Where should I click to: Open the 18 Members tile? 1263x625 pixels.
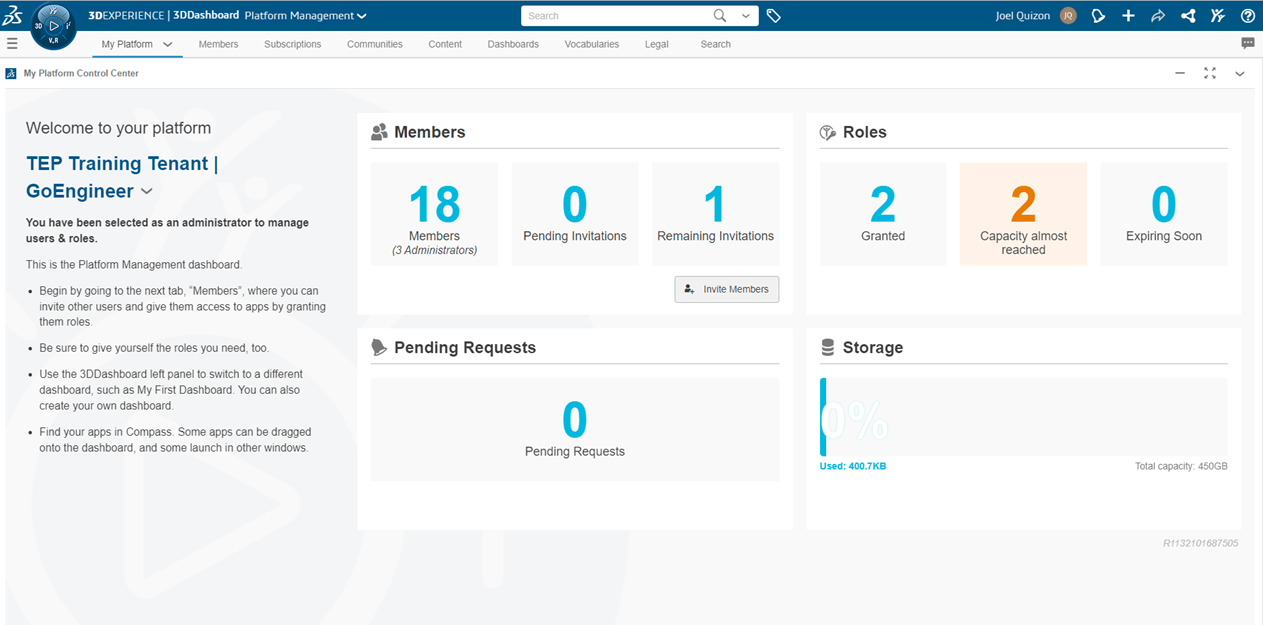pyautogui.click(x=434, y=214)
